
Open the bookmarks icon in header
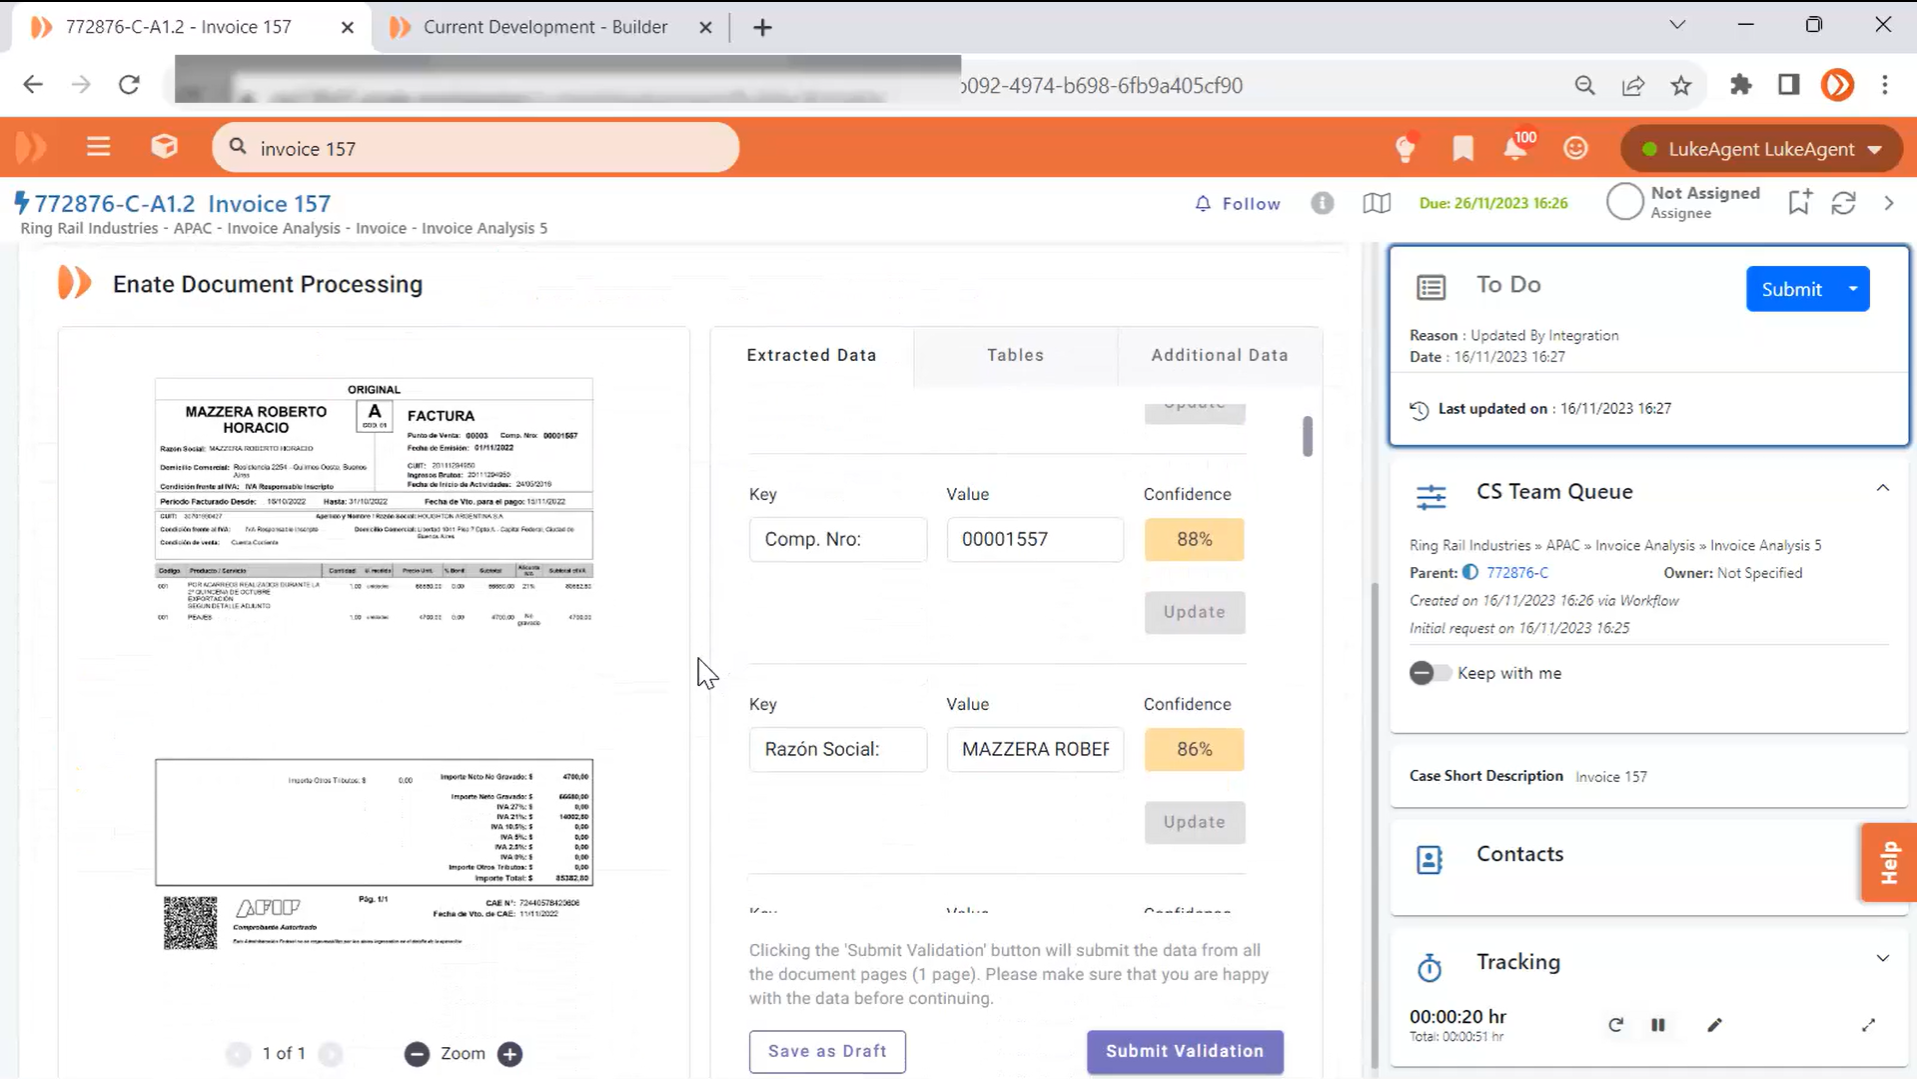click(1463, 149)
